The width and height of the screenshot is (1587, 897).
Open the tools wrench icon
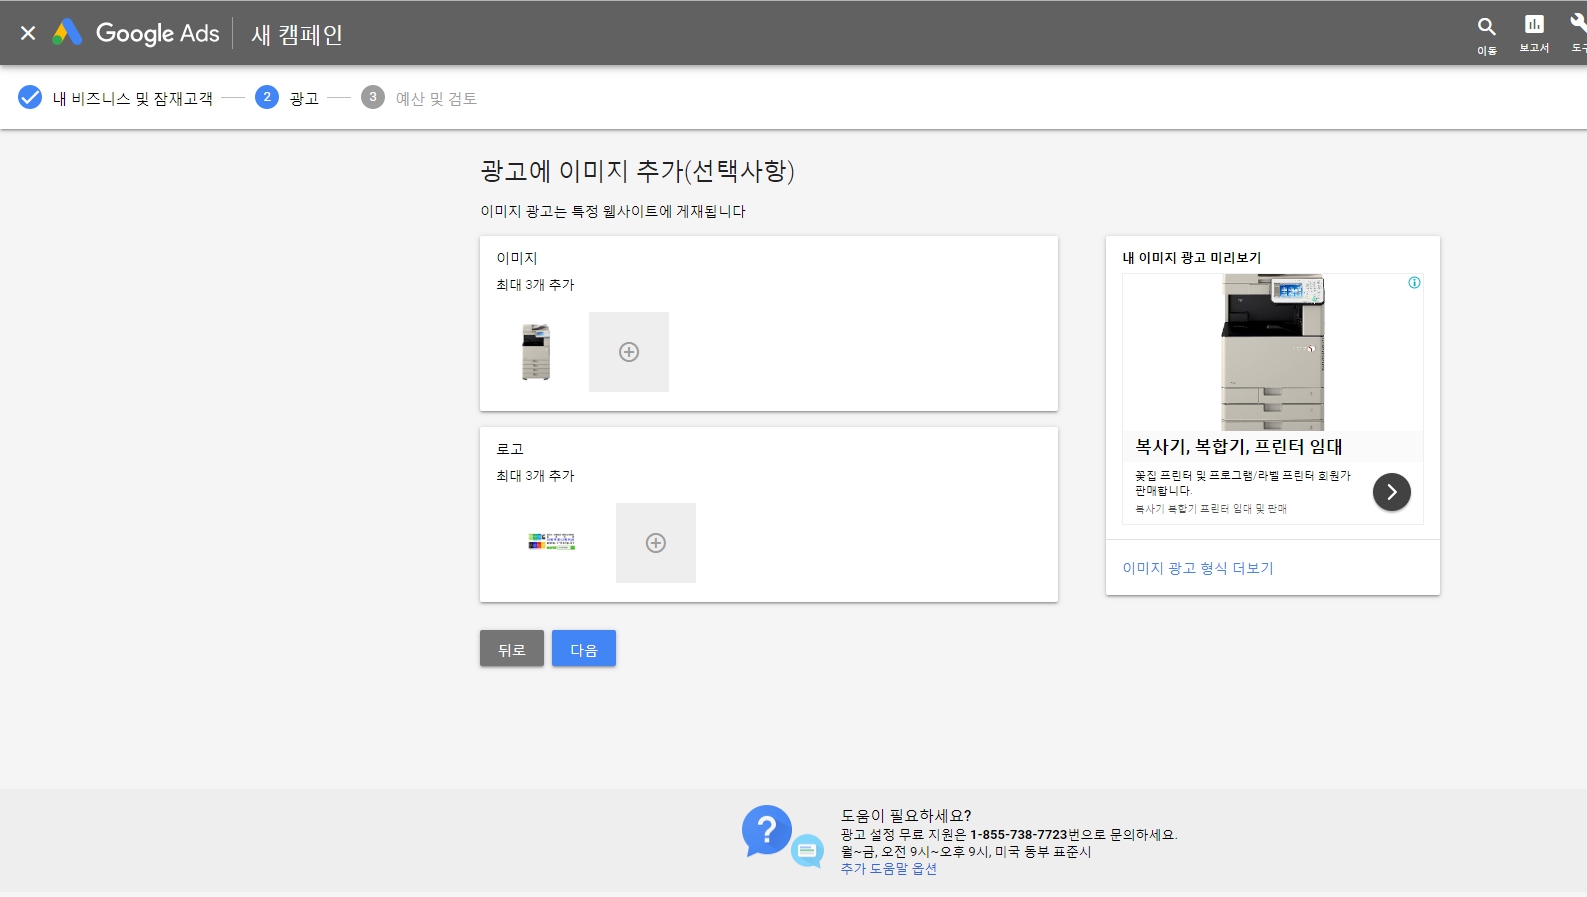(1577, 25)
